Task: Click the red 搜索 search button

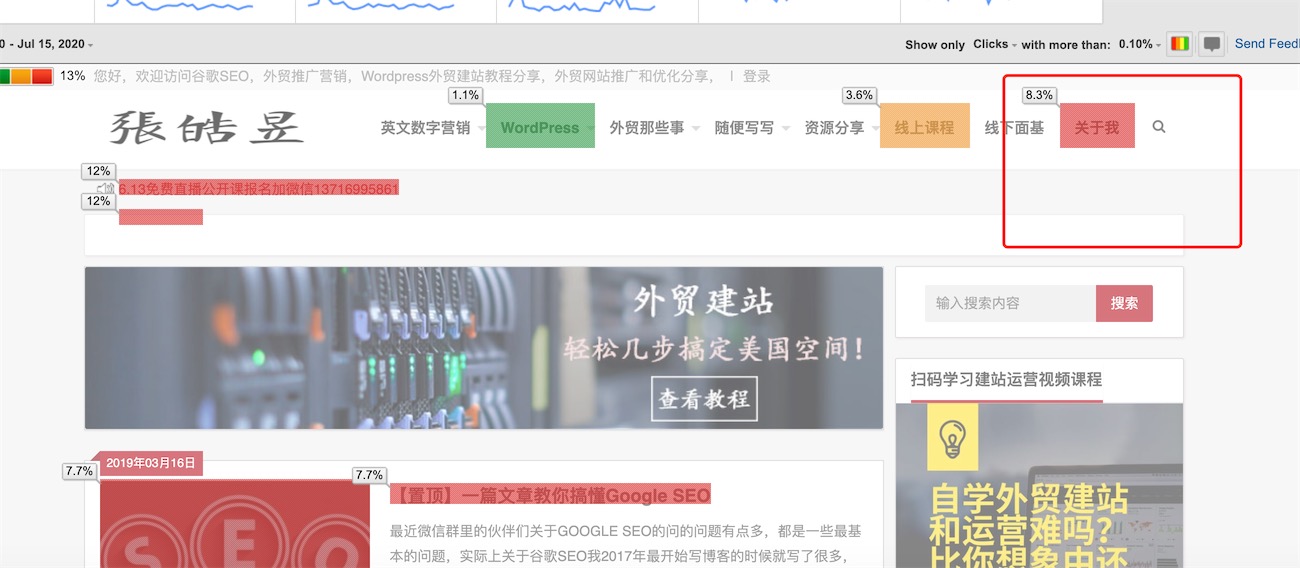Action: pos(1124,303)
